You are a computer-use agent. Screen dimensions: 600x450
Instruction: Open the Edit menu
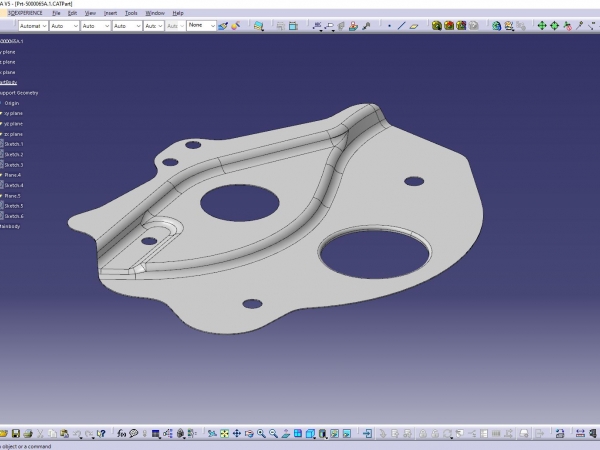click(72, 13)
